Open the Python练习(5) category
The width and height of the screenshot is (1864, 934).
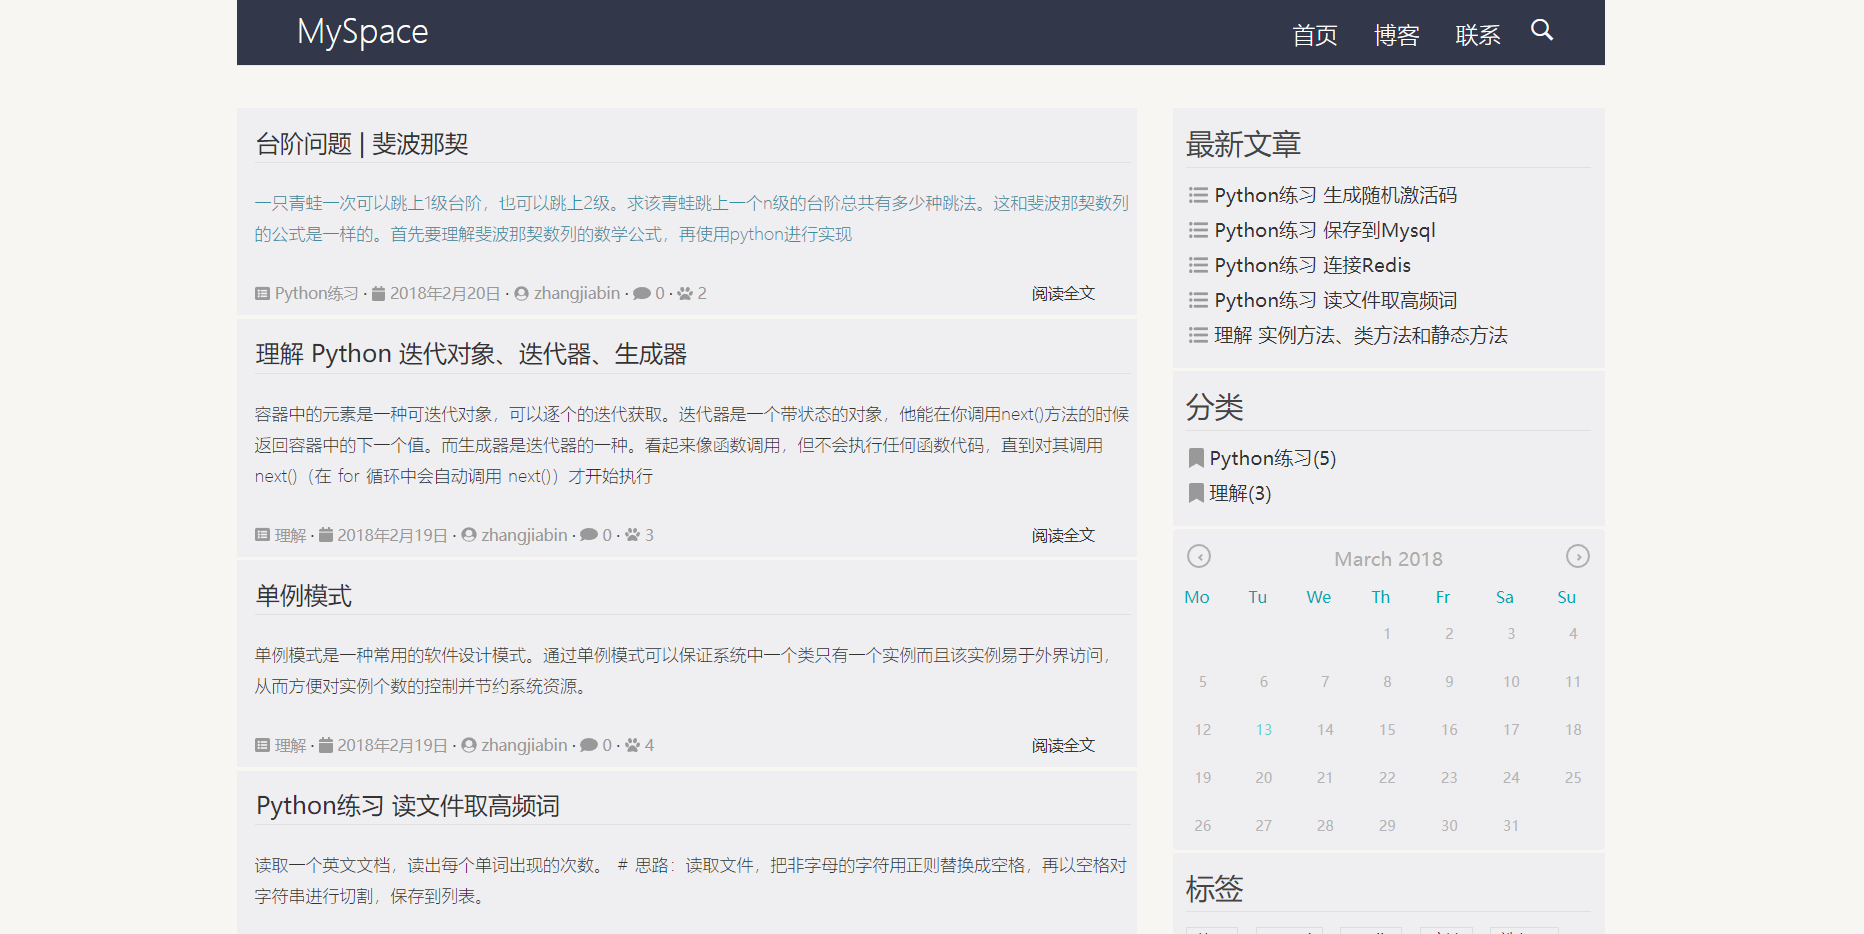coord(1272,458)
